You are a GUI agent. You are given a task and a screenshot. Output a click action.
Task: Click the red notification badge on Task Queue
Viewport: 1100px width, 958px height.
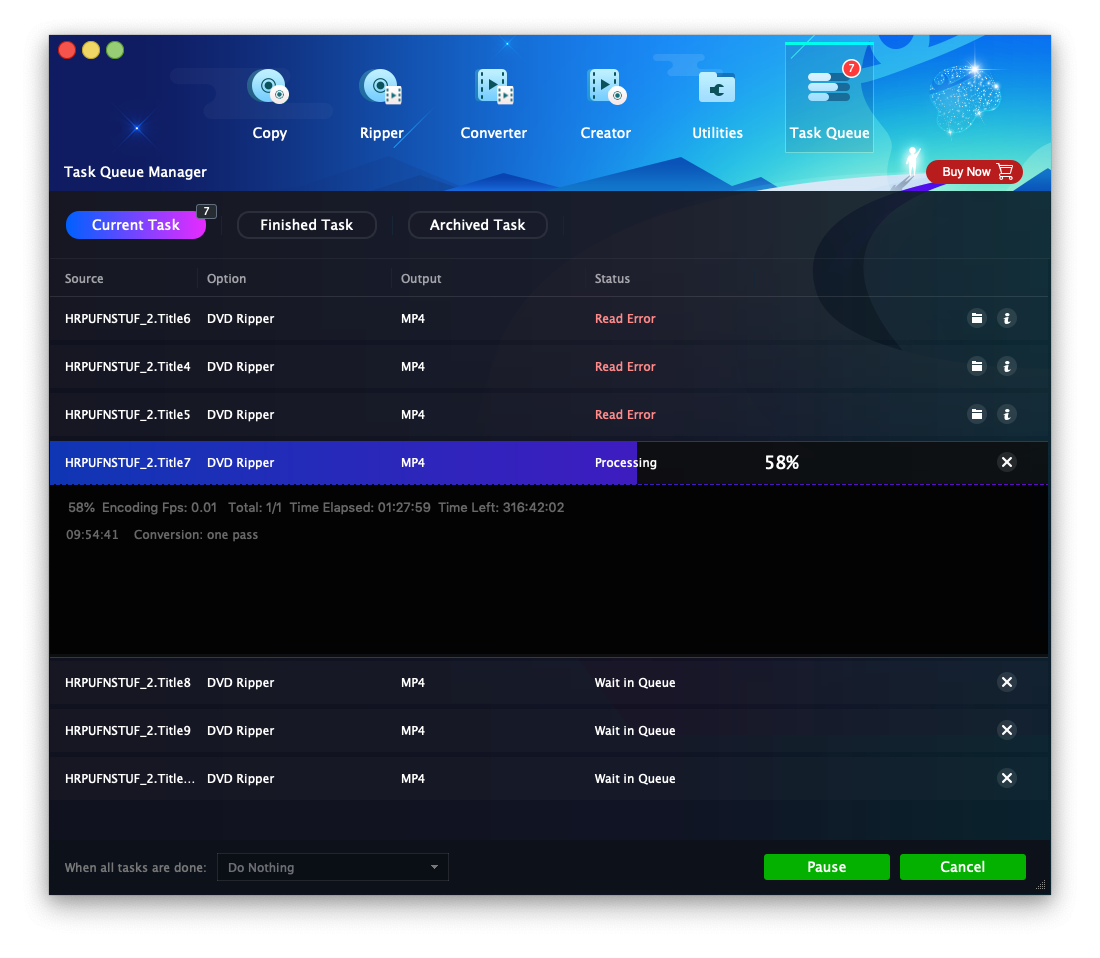[851, 68]
